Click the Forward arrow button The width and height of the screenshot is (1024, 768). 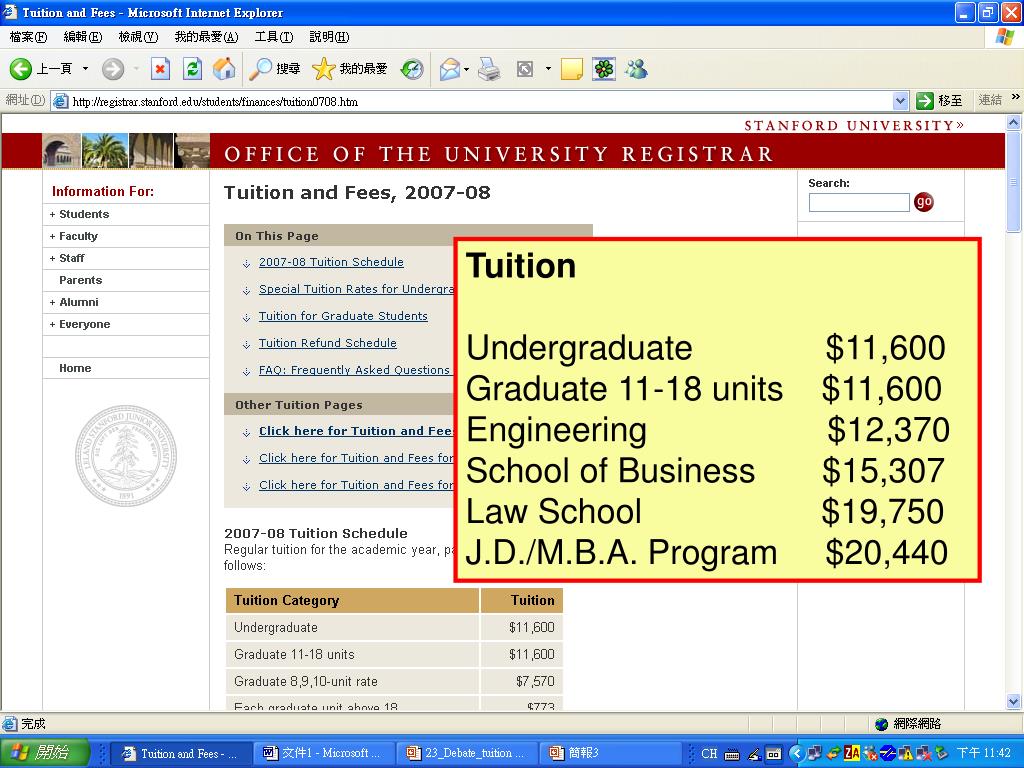tap(113, 69)
